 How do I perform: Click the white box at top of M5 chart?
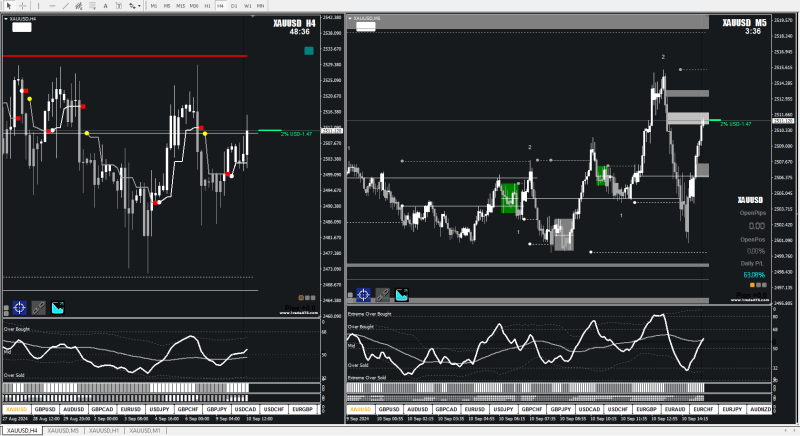(x=365, y=26)
